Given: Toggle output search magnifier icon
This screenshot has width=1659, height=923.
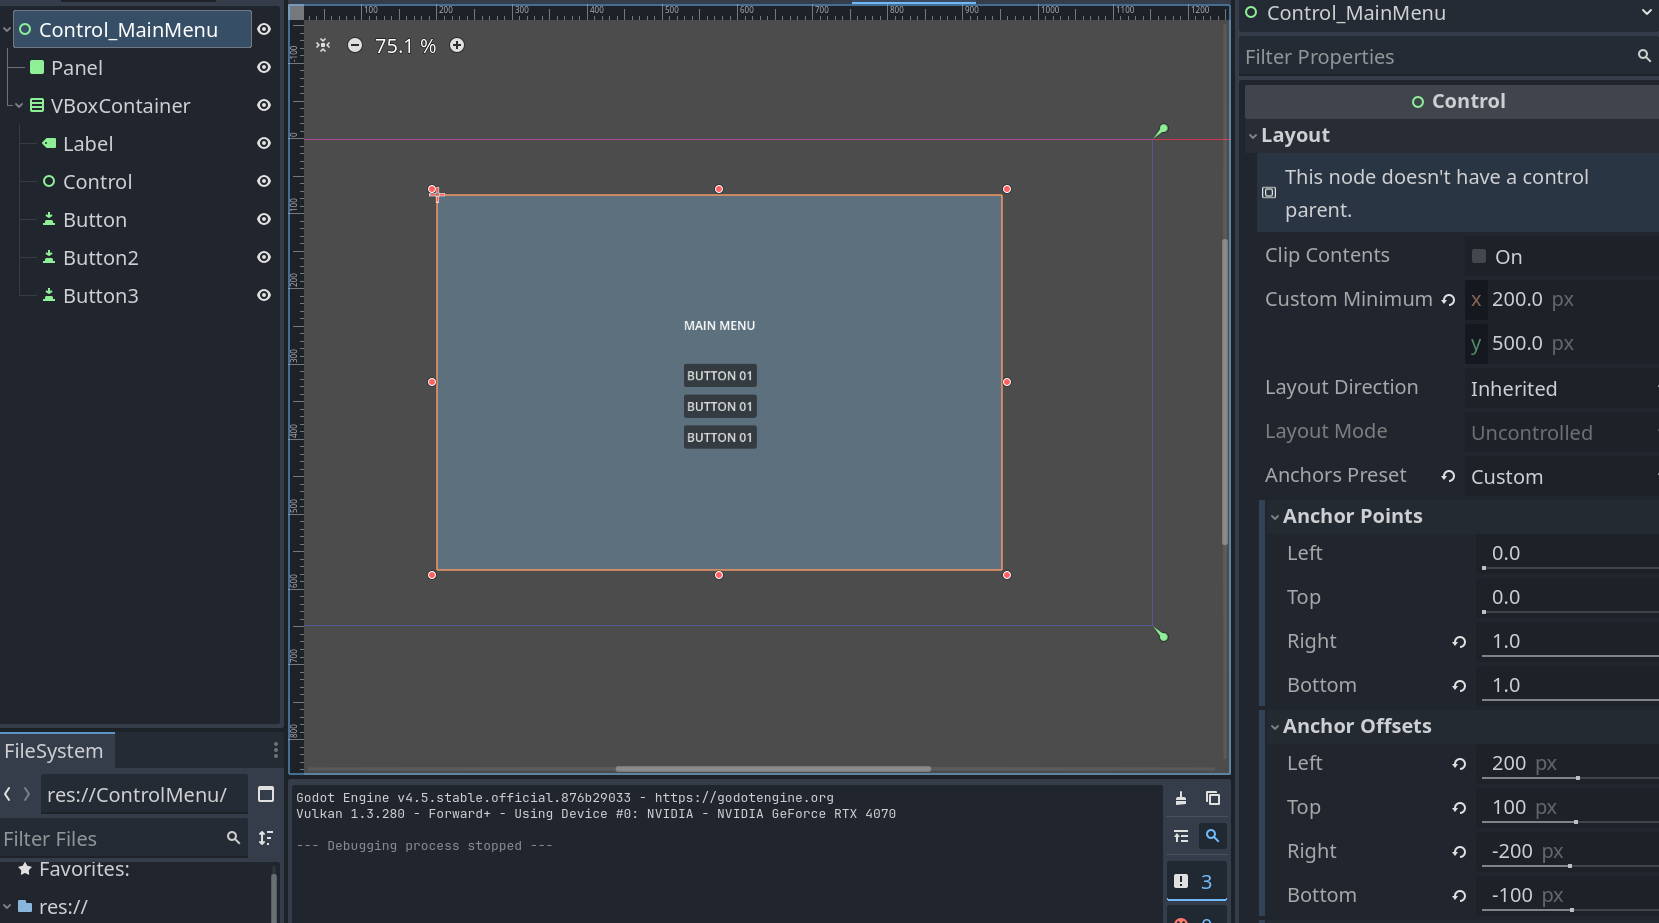Looking at the screenshot, I should [x=1212, y=836].
